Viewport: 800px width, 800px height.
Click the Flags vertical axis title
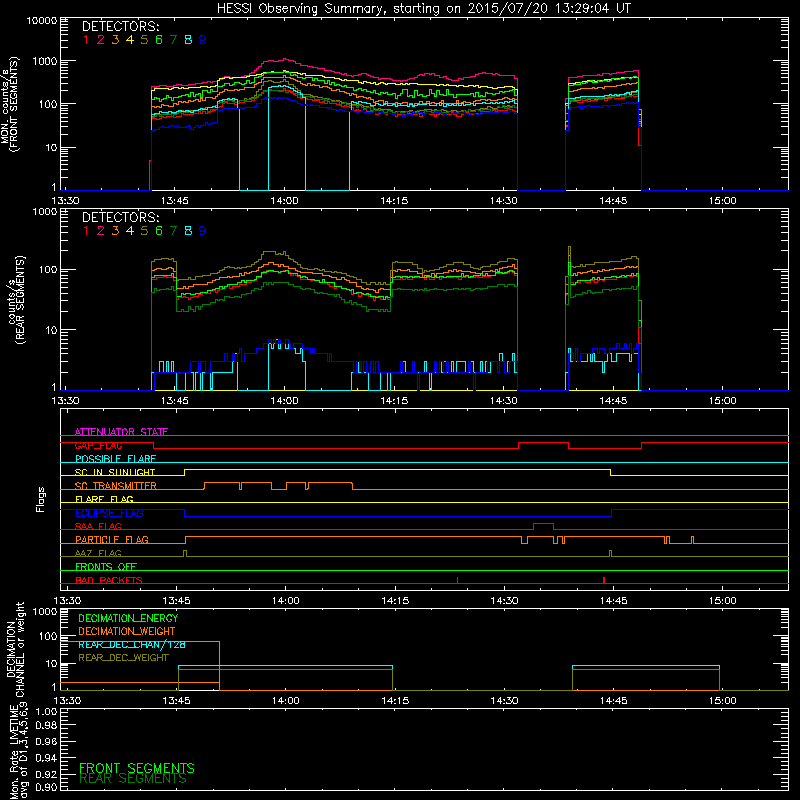click(41, 499)
